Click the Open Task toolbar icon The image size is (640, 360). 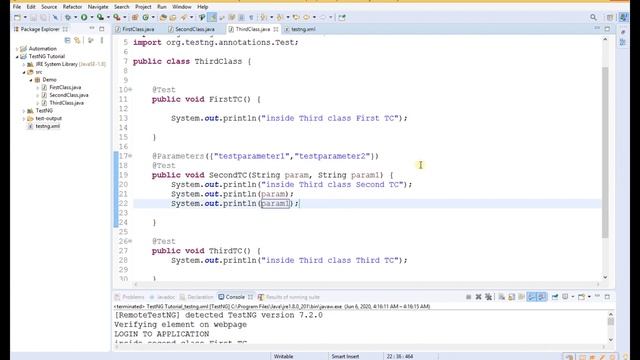click(173, 18)
